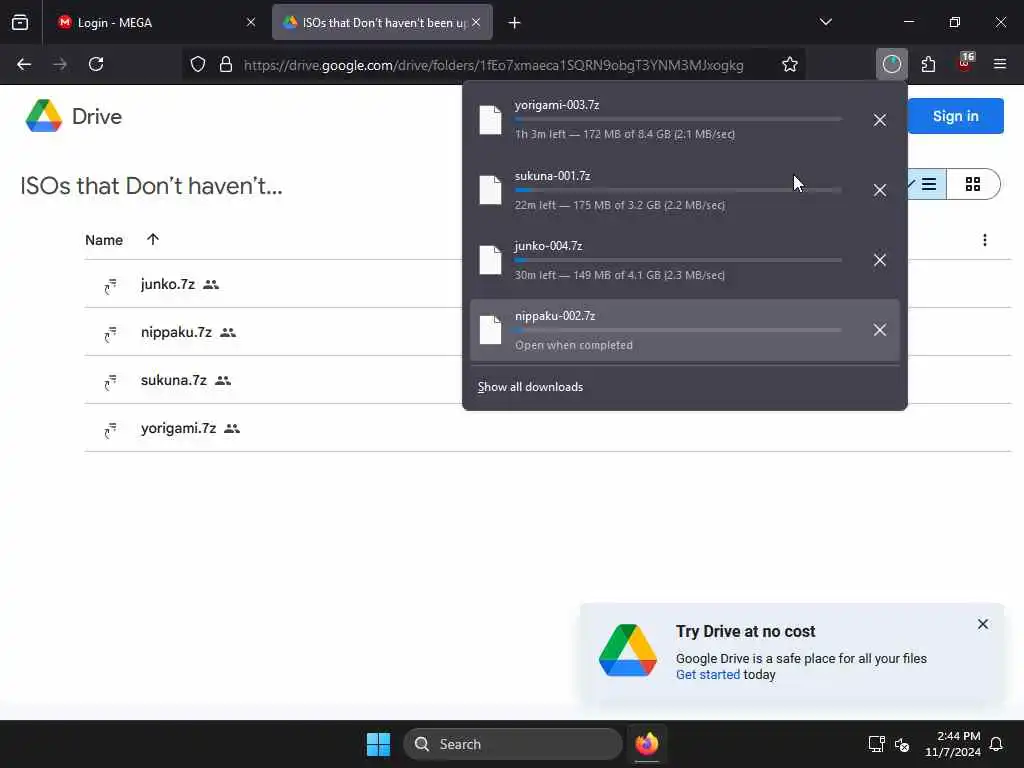This screenshot has width=1024, height=768.
Task: Select the sukuna.7z file row
Action: pos(547,380)
